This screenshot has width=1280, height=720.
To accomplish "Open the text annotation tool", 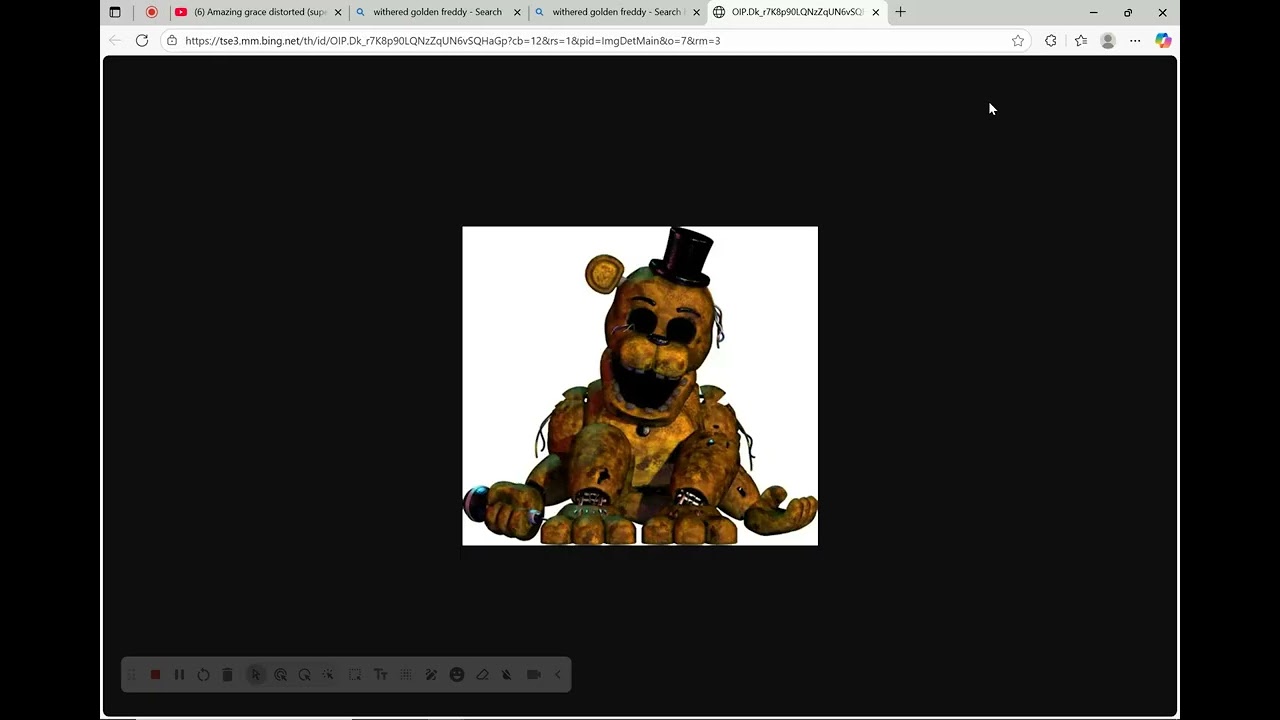I will 380,675.
